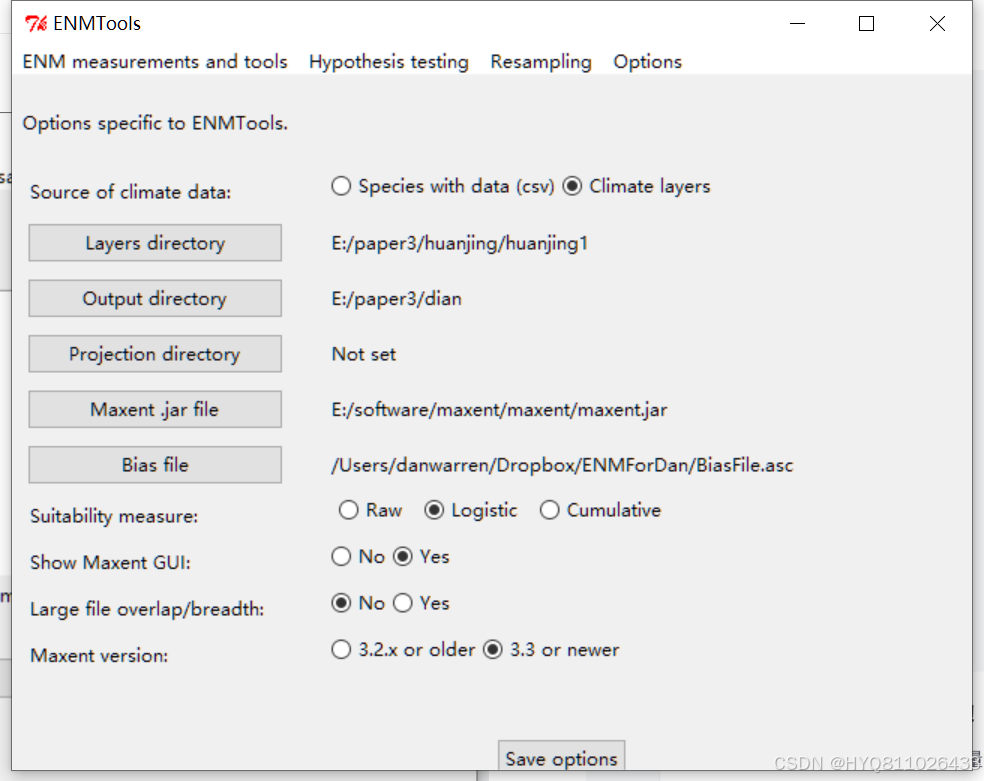Click 'Options specific to ENMTools.' heading
This screenshot has height=781, width=984.
pyautogui.click(x=155, y=124)
